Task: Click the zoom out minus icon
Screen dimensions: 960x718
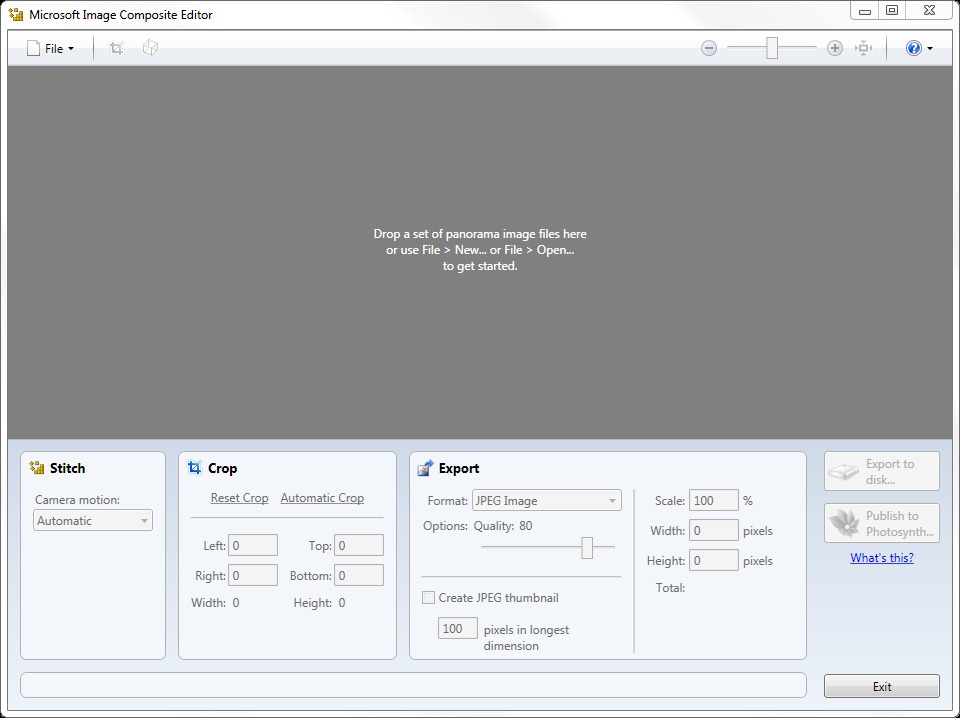Action: coord(709,48)
